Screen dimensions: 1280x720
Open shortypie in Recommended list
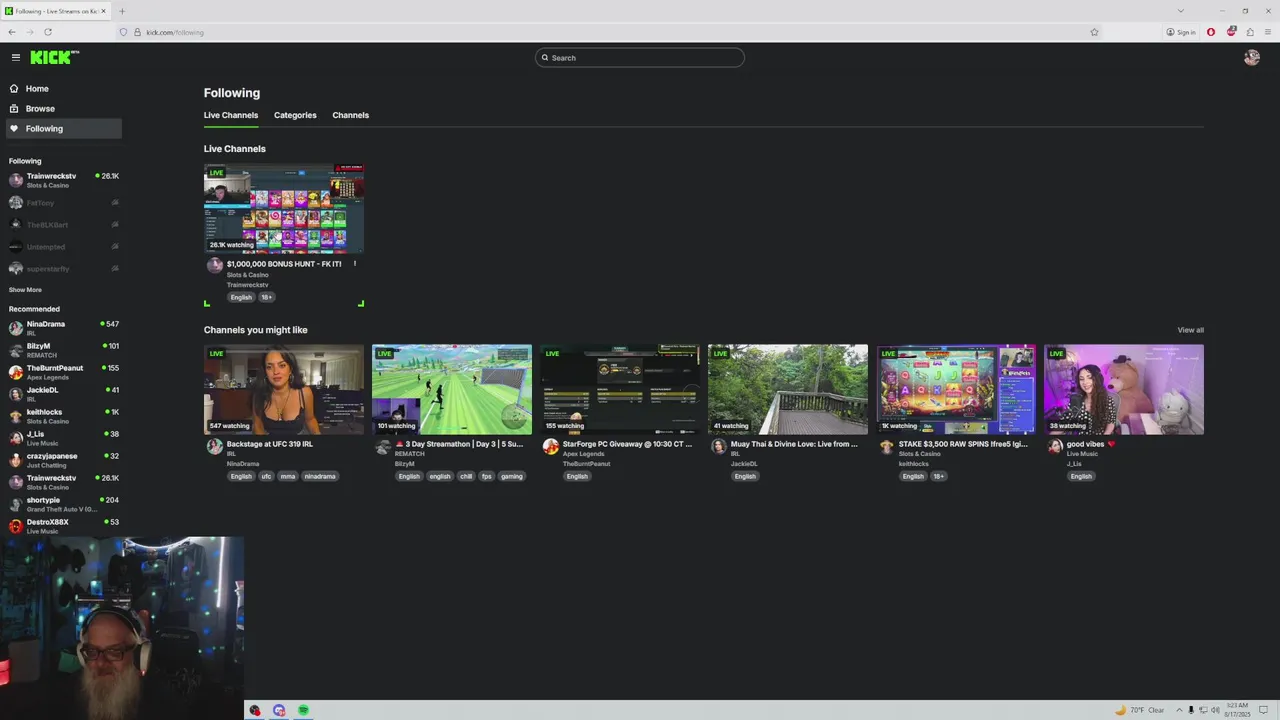[x=63, y=504]
